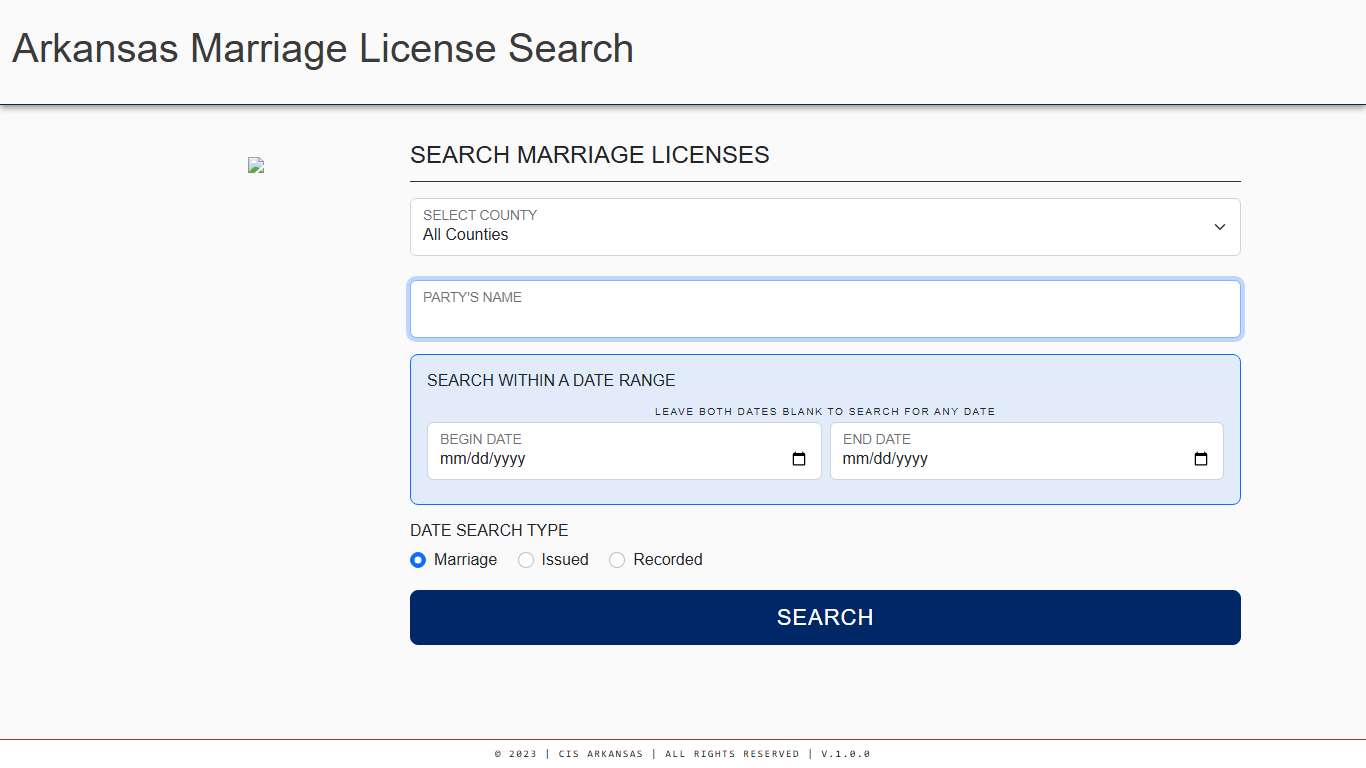Image resolution: width=1366 pixels, height=768 pixels.
Task: Click the LEAVE BOTH DATES BLANK hint text
Action: (x=825, y=411)
